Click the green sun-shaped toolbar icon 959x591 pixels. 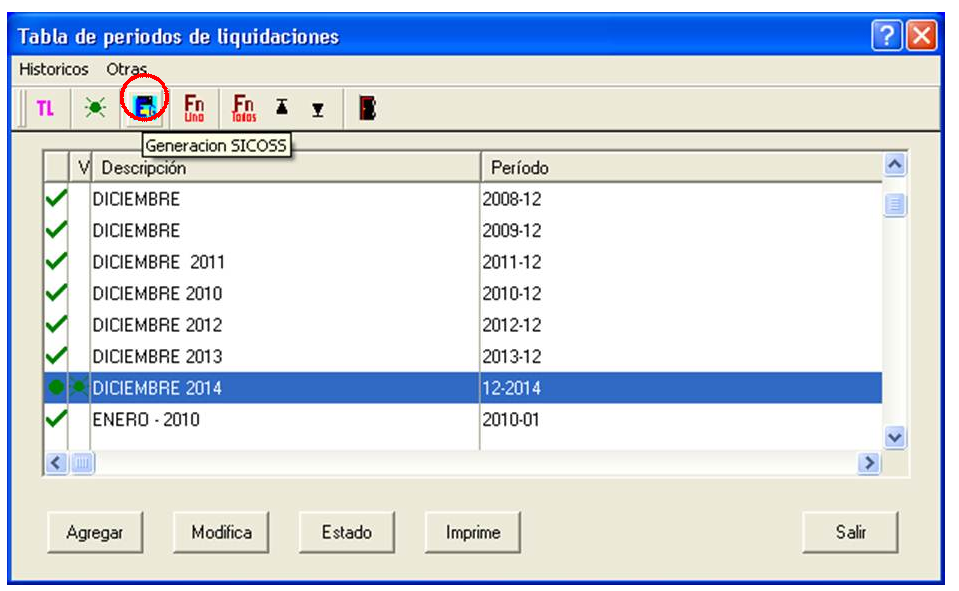[95, 108]
